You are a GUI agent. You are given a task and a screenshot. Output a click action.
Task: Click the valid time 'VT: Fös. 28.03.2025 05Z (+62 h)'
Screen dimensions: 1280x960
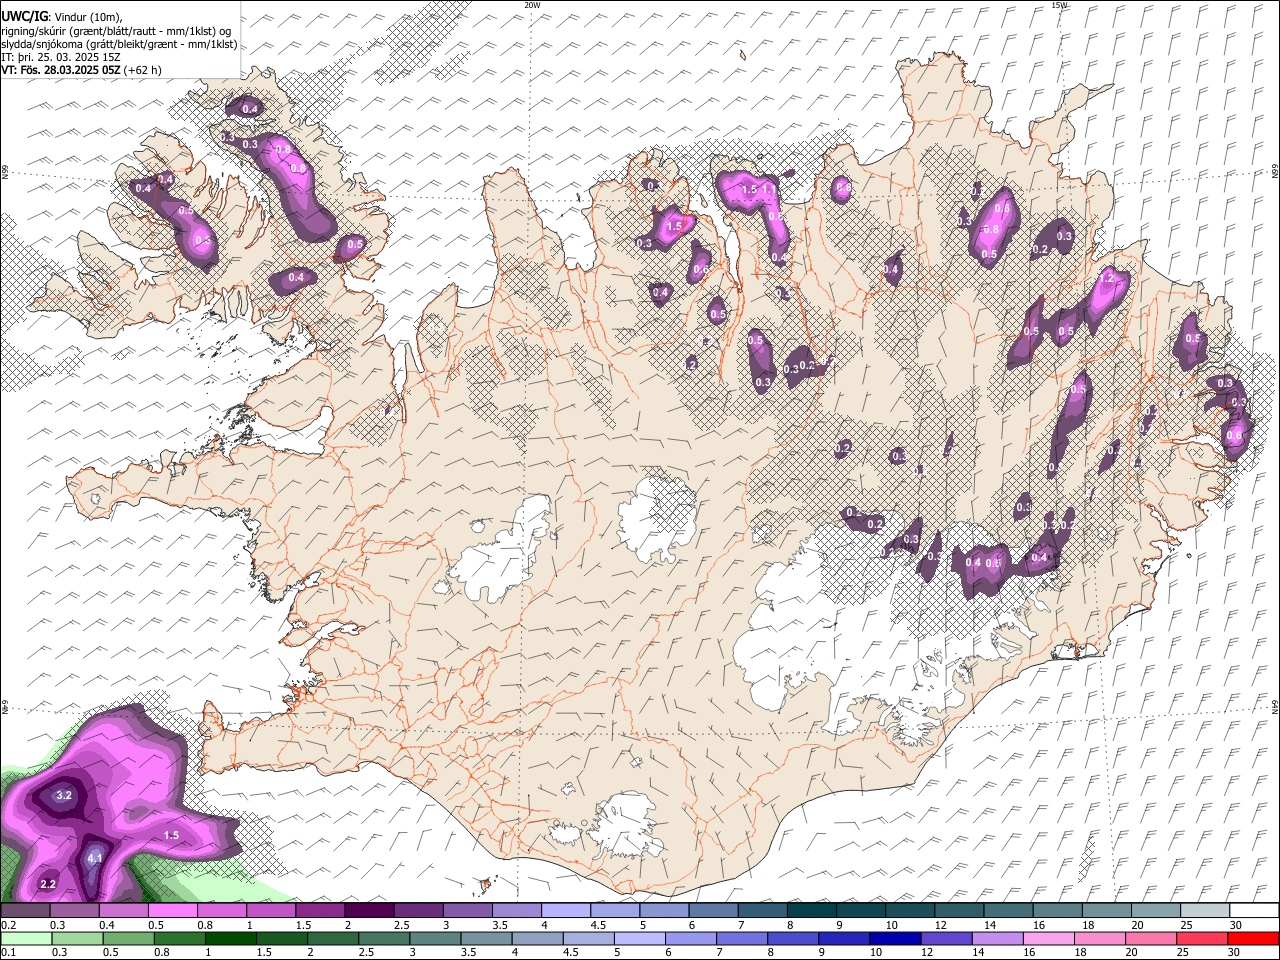pyautogui.click(x=81, y=70)
